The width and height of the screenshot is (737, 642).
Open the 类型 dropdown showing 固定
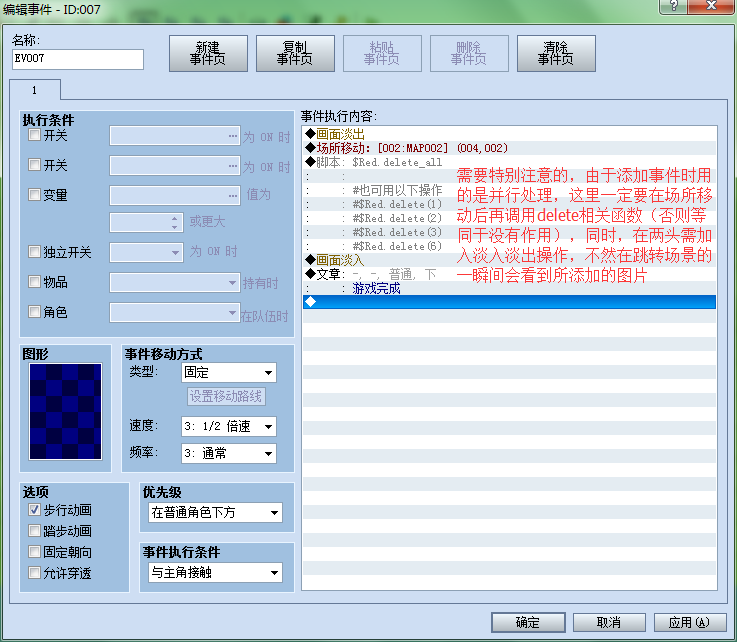tap(229, 373)
